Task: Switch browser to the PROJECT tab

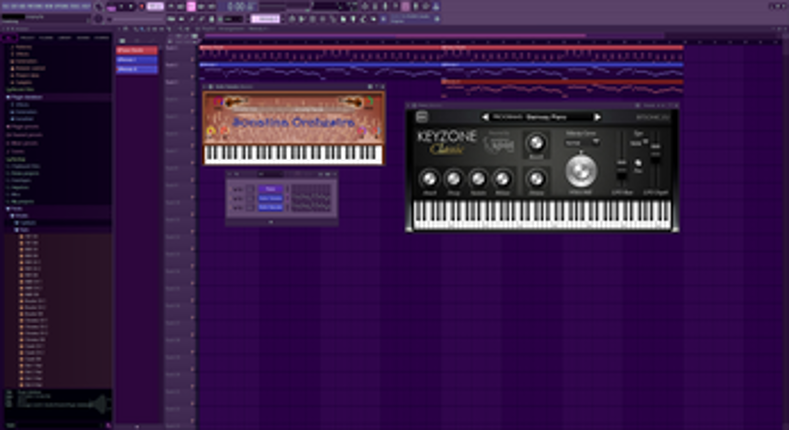Action: tap(27, 38)
